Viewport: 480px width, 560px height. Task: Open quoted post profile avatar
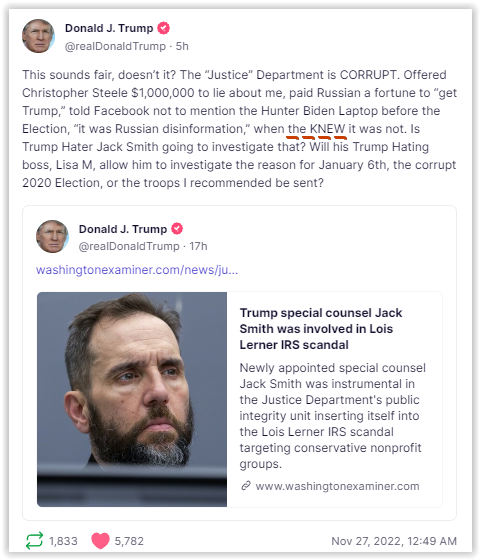tap(52, 236)
